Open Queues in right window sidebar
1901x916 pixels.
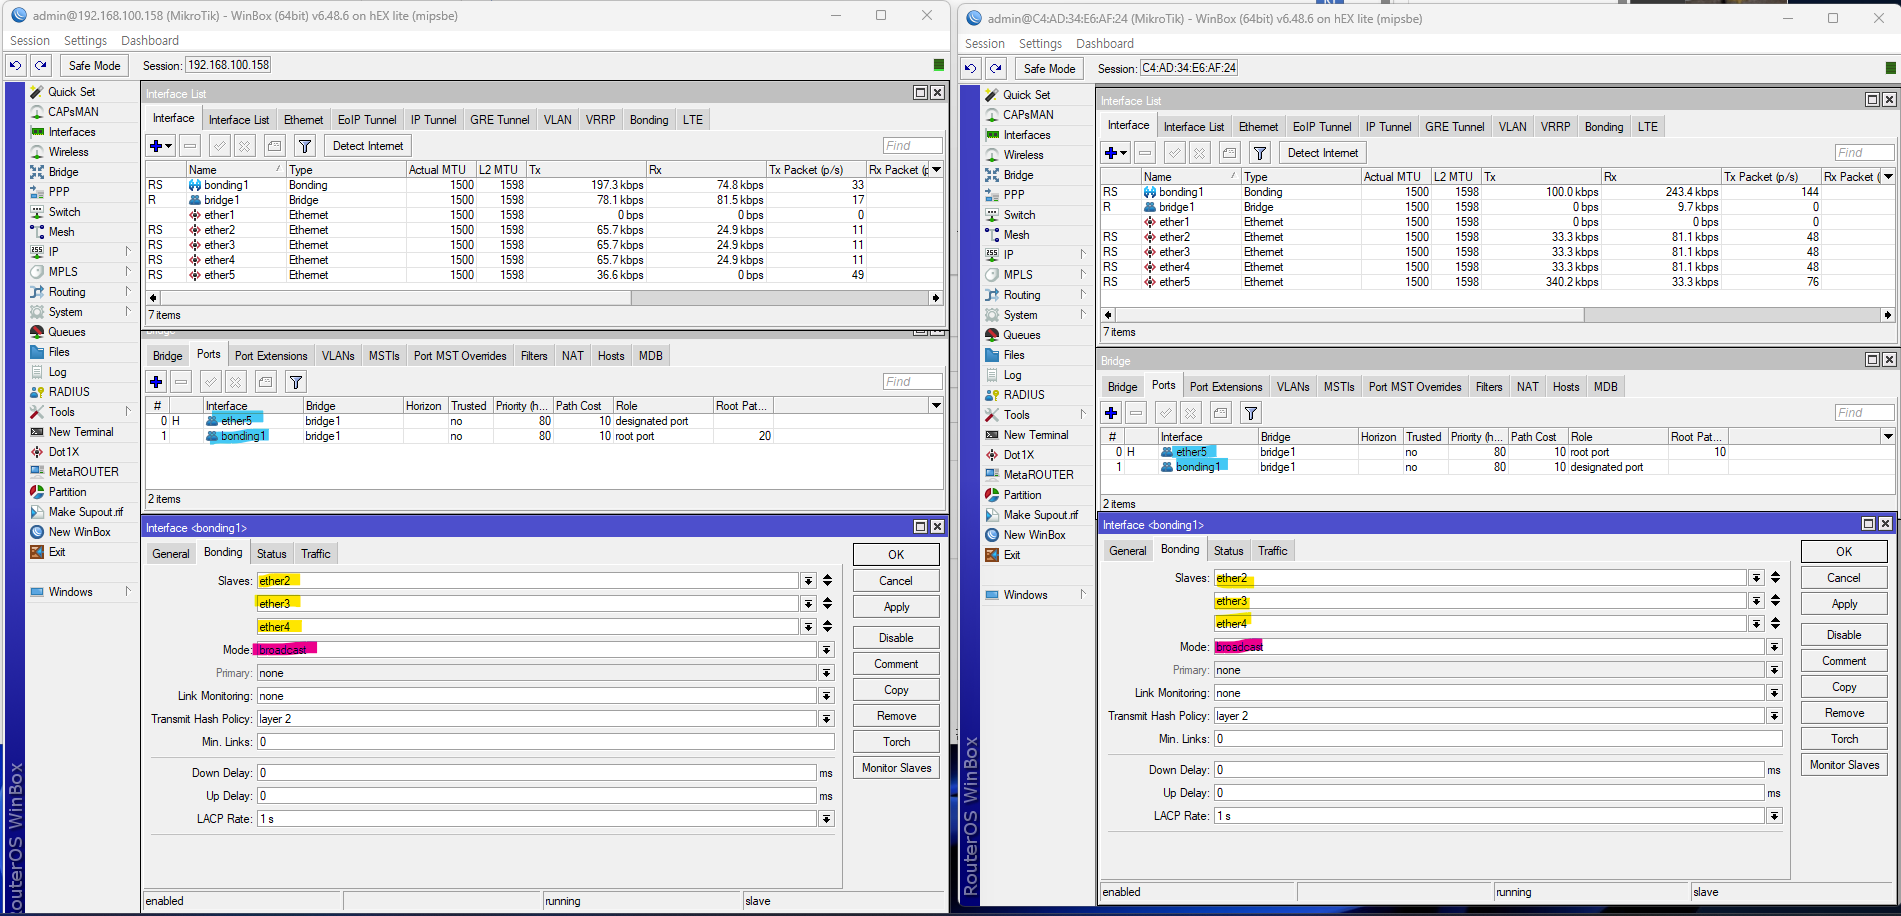(1022, 335)
